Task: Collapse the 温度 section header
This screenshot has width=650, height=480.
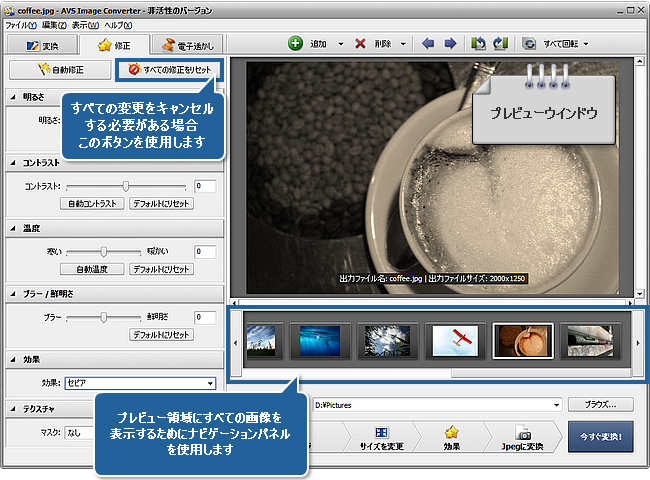Action: point(12,227)
